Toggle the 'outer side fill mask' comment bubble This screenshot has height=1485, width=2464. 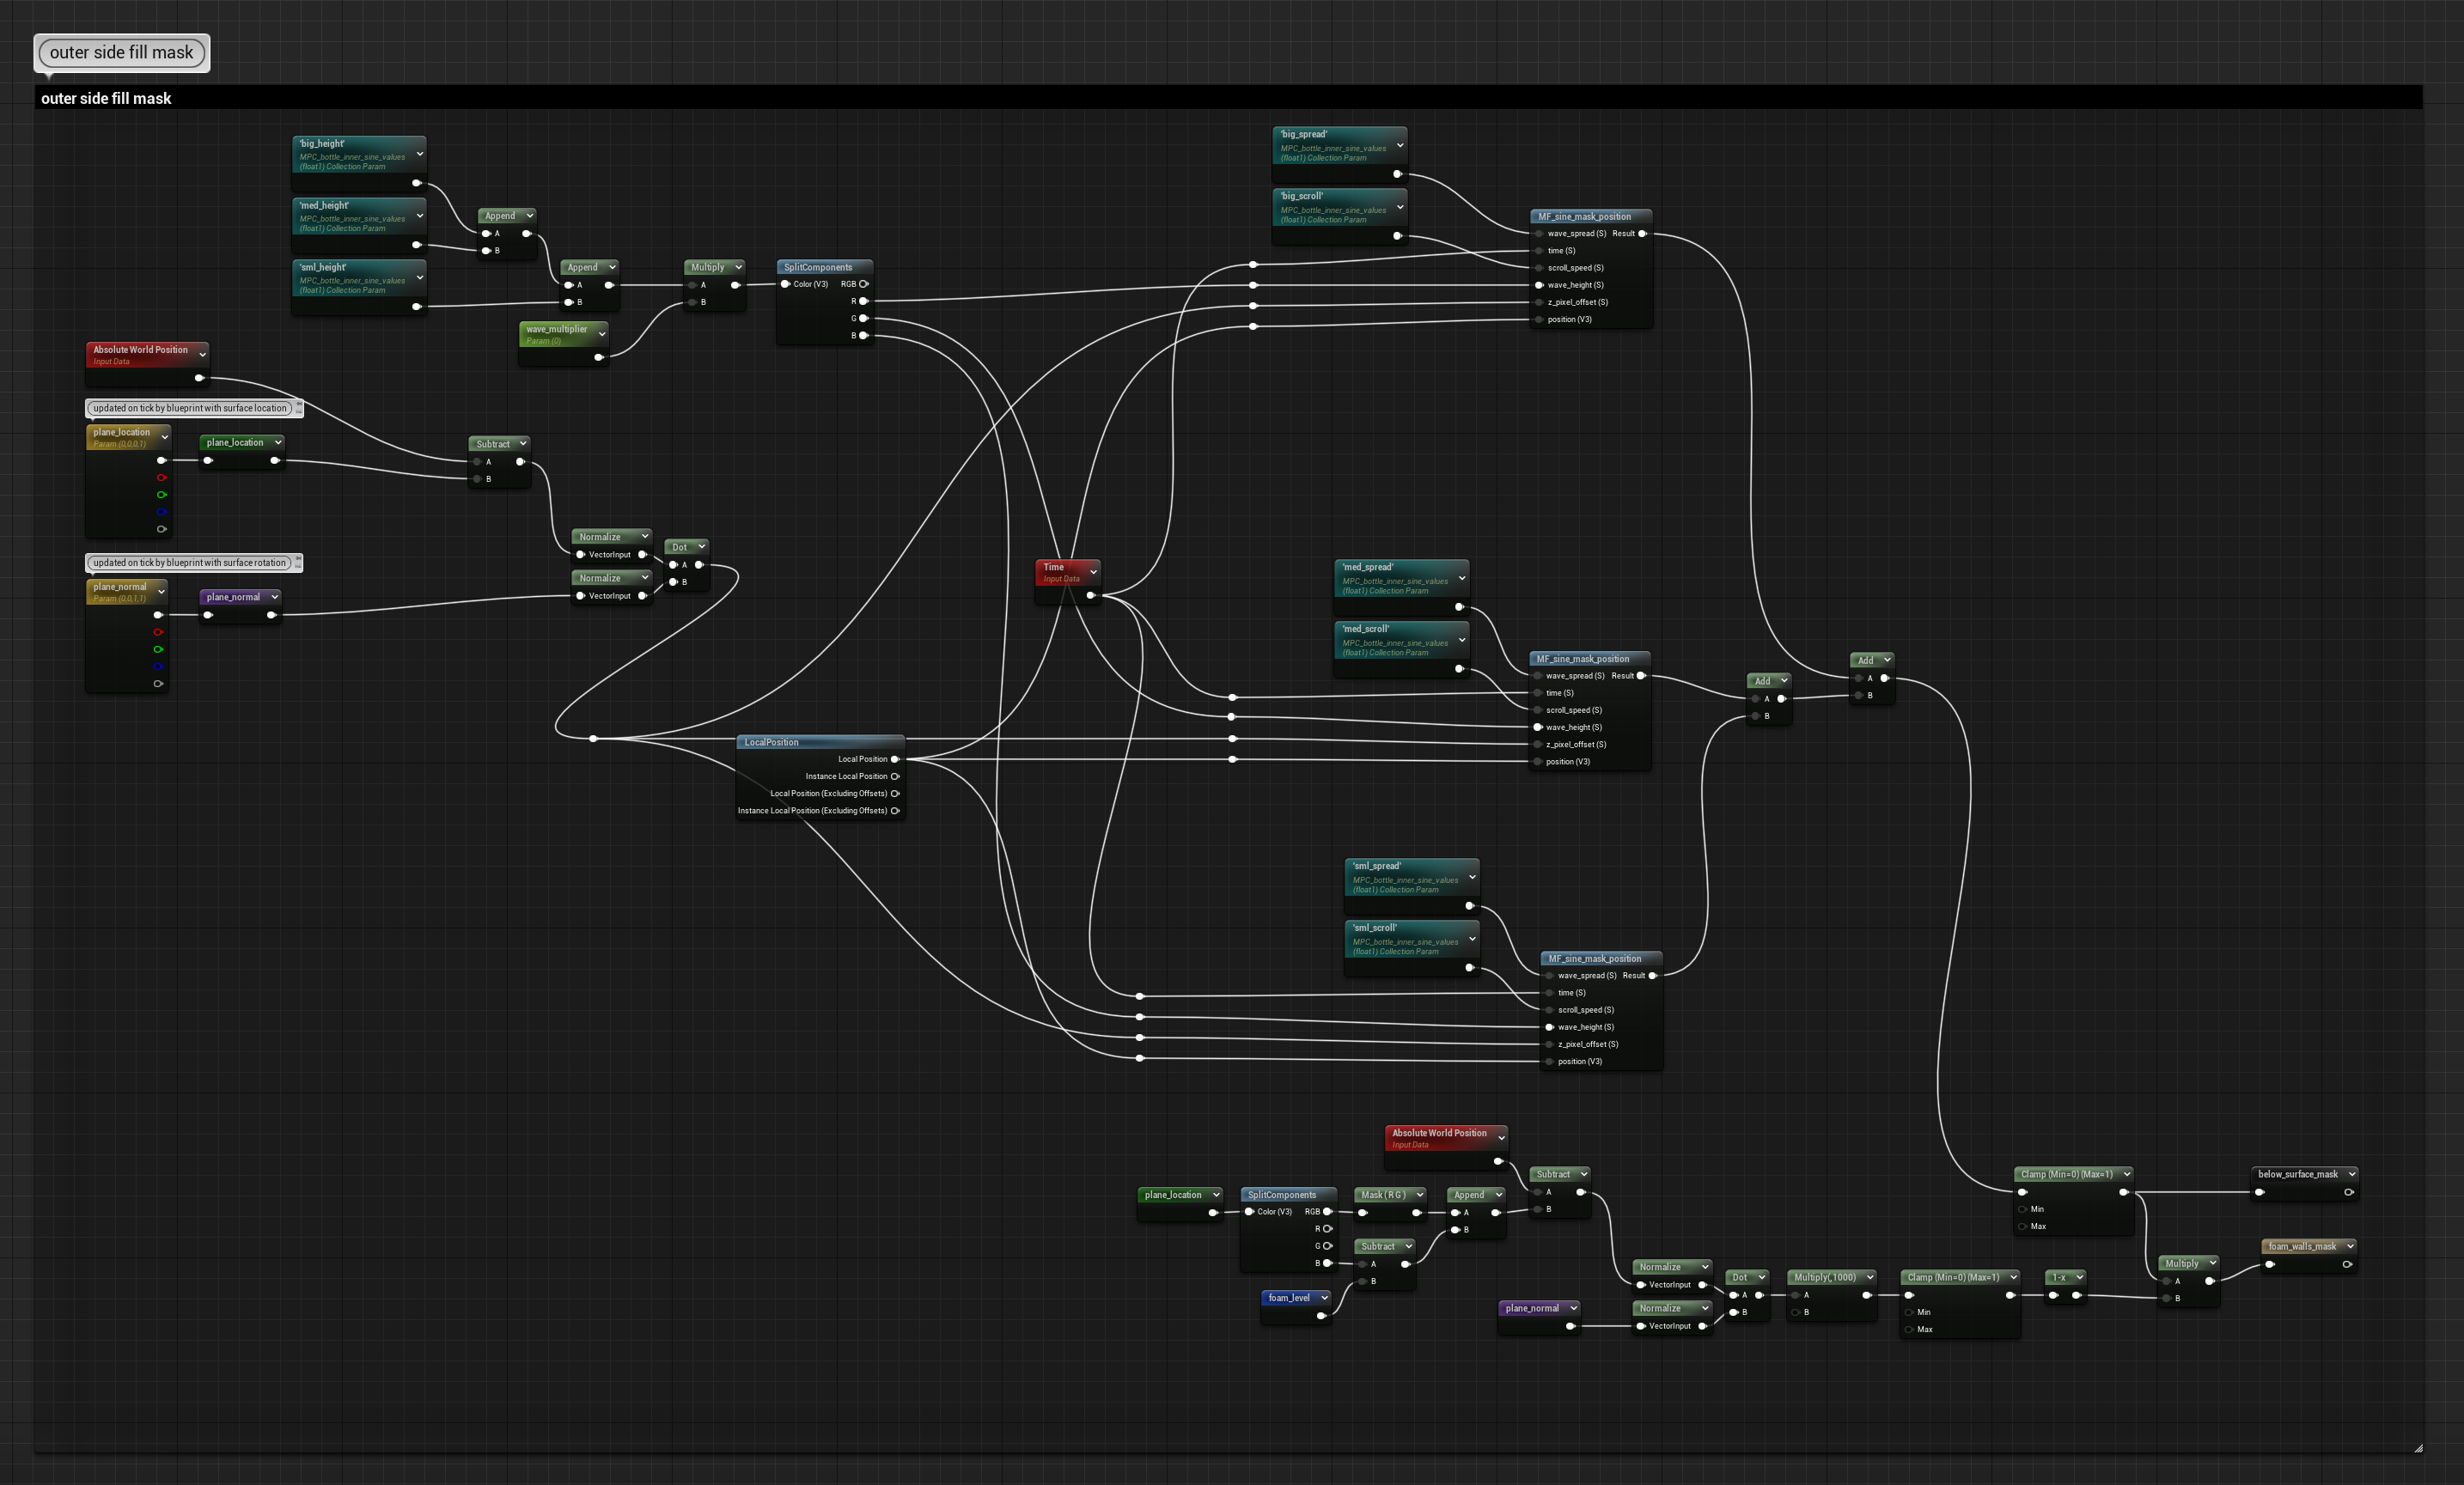(x=122, y=52)
